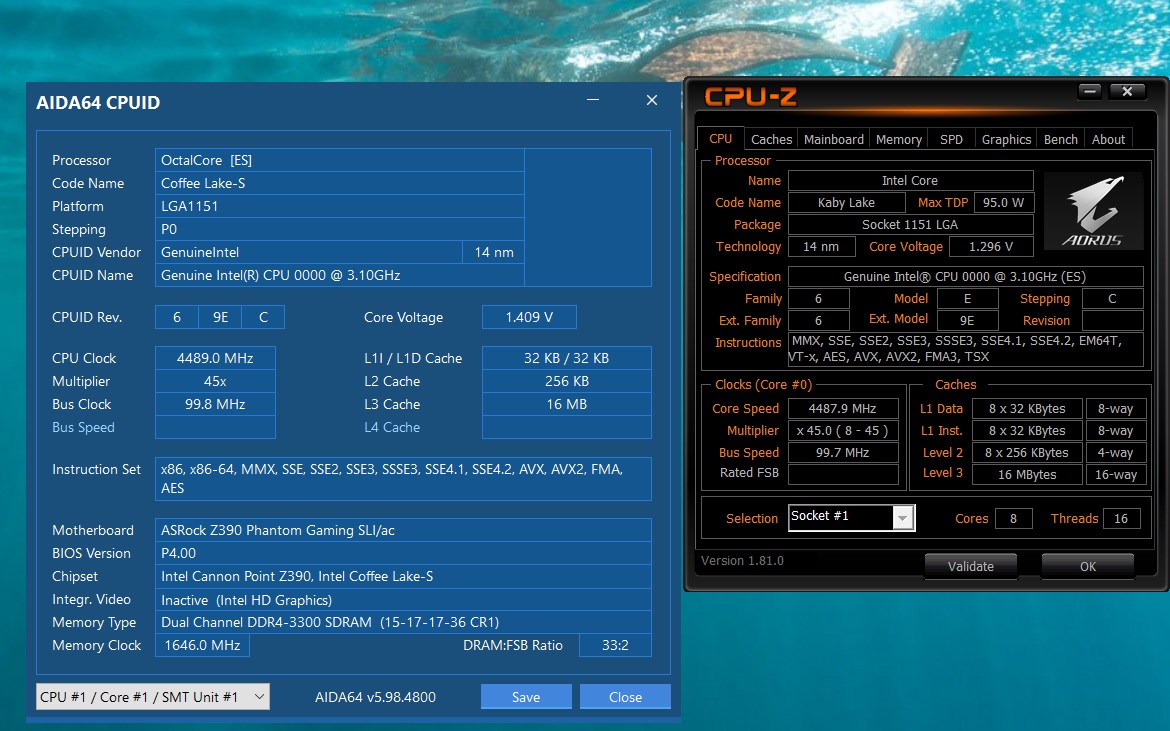Click the 45x multiplier value in AIDA64
Viewport: 1170px width, 731px height.
tap(215, 381)
